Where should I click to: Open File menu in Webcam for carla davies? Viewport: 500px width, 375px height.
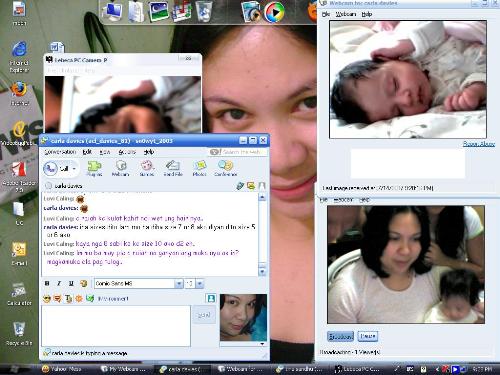tap(326, 14)
